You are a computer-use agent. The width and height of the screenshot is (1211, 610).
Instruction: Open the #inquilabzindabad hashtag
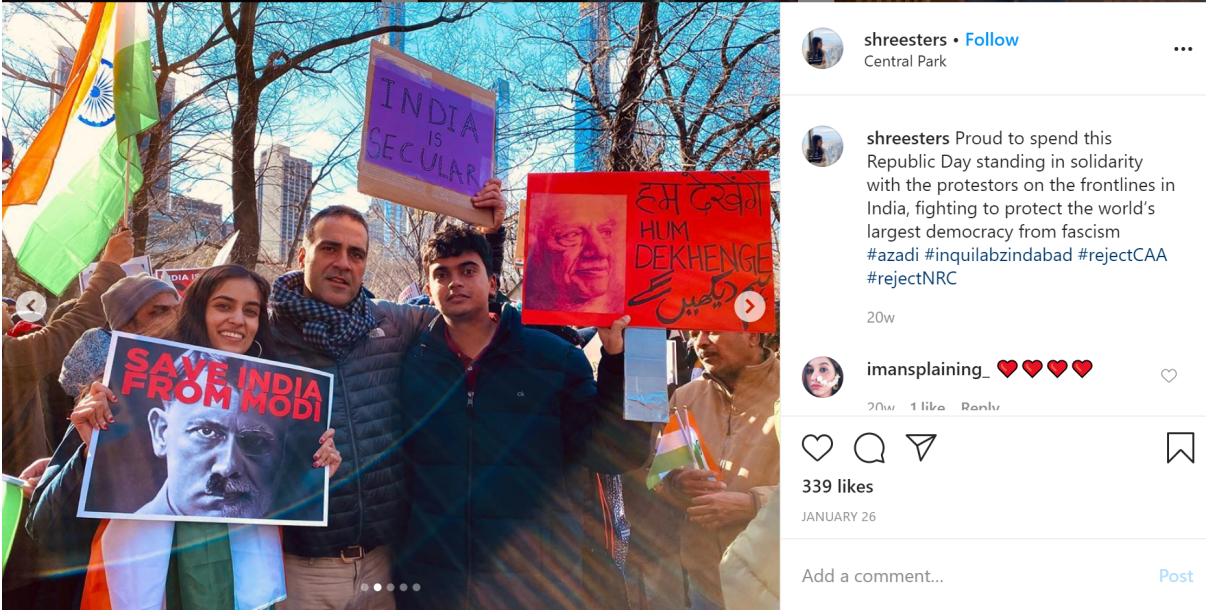997,255
